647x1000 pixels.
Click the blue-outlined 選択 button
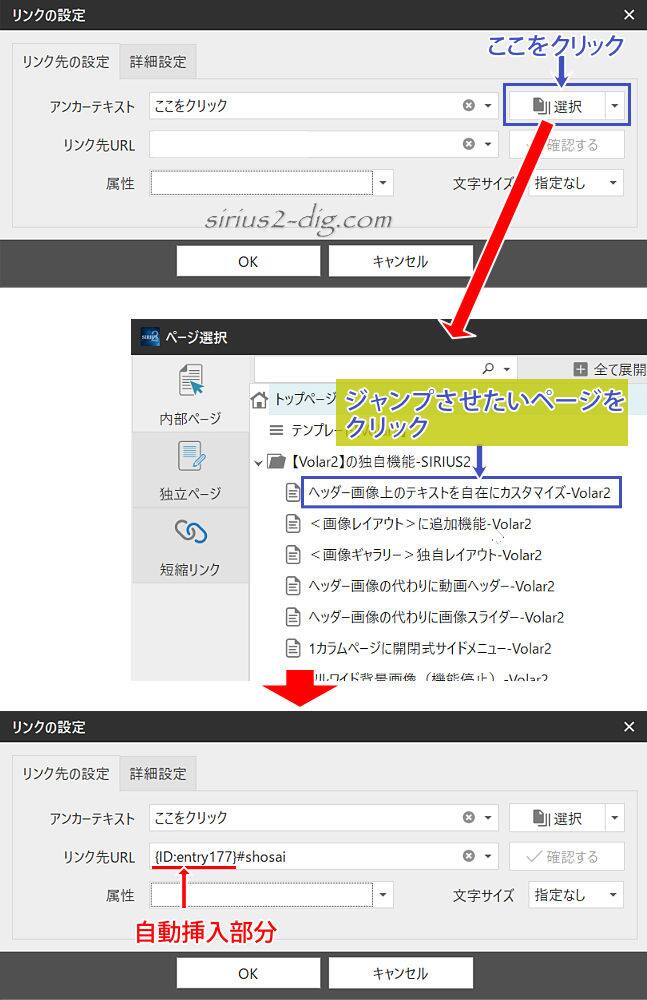point(556,105)
